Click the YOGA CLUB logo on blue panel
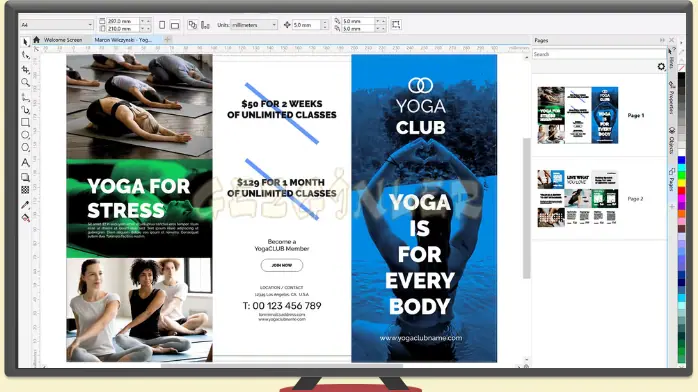 pos(421,106)
